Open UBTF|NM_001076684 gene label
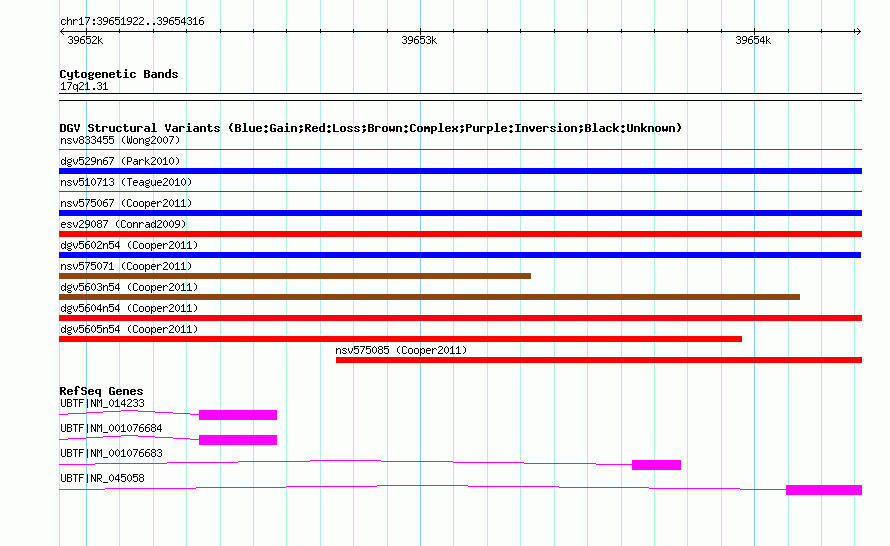The image size is (890, 546). [111, 429]
